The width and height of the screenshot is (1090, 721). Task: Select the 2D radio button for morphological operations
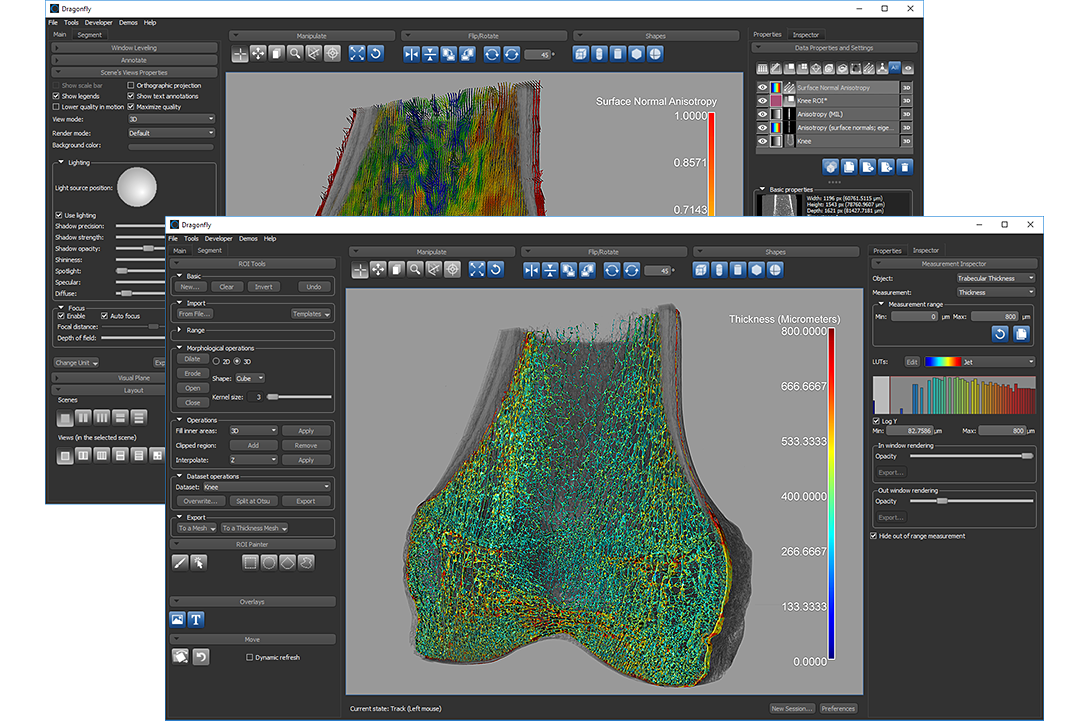tap(216, 362)
